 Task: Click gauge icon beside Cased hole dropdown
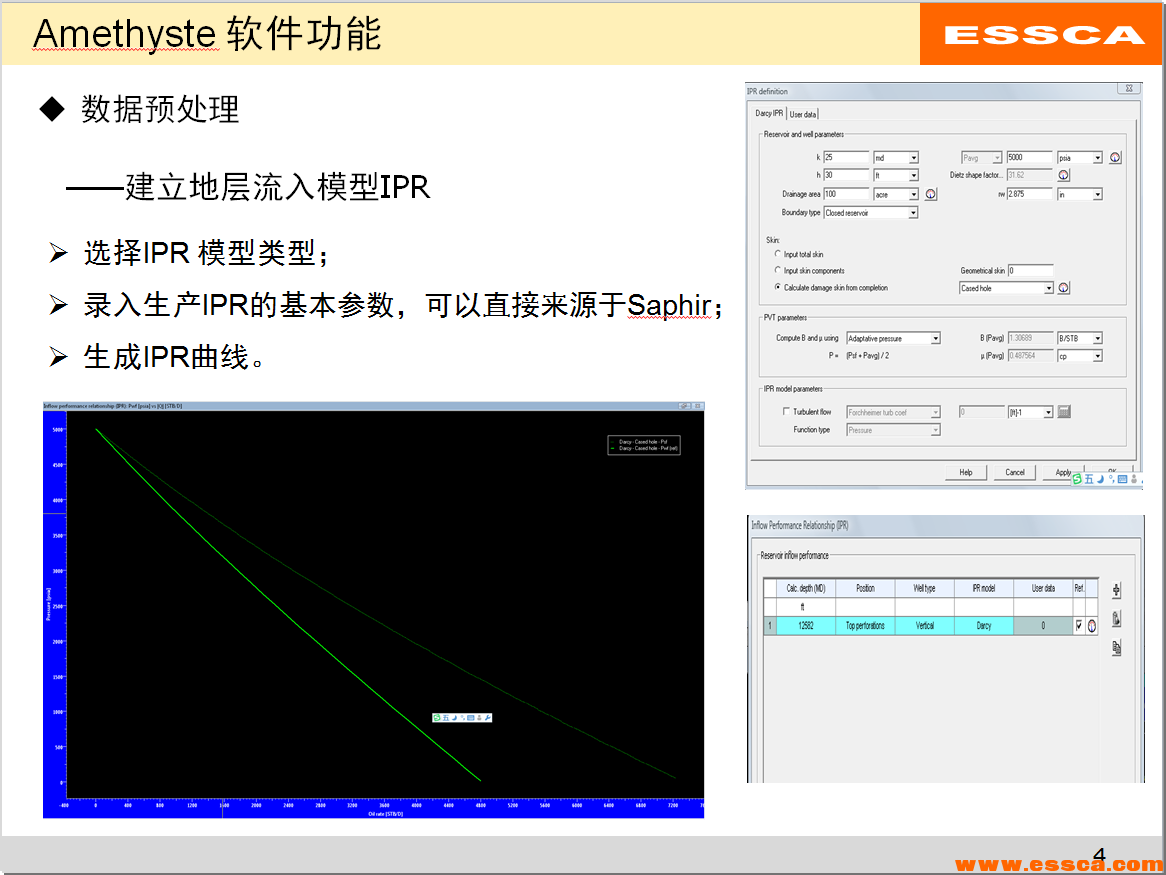pyautogui.click(x=1064, y=288)
